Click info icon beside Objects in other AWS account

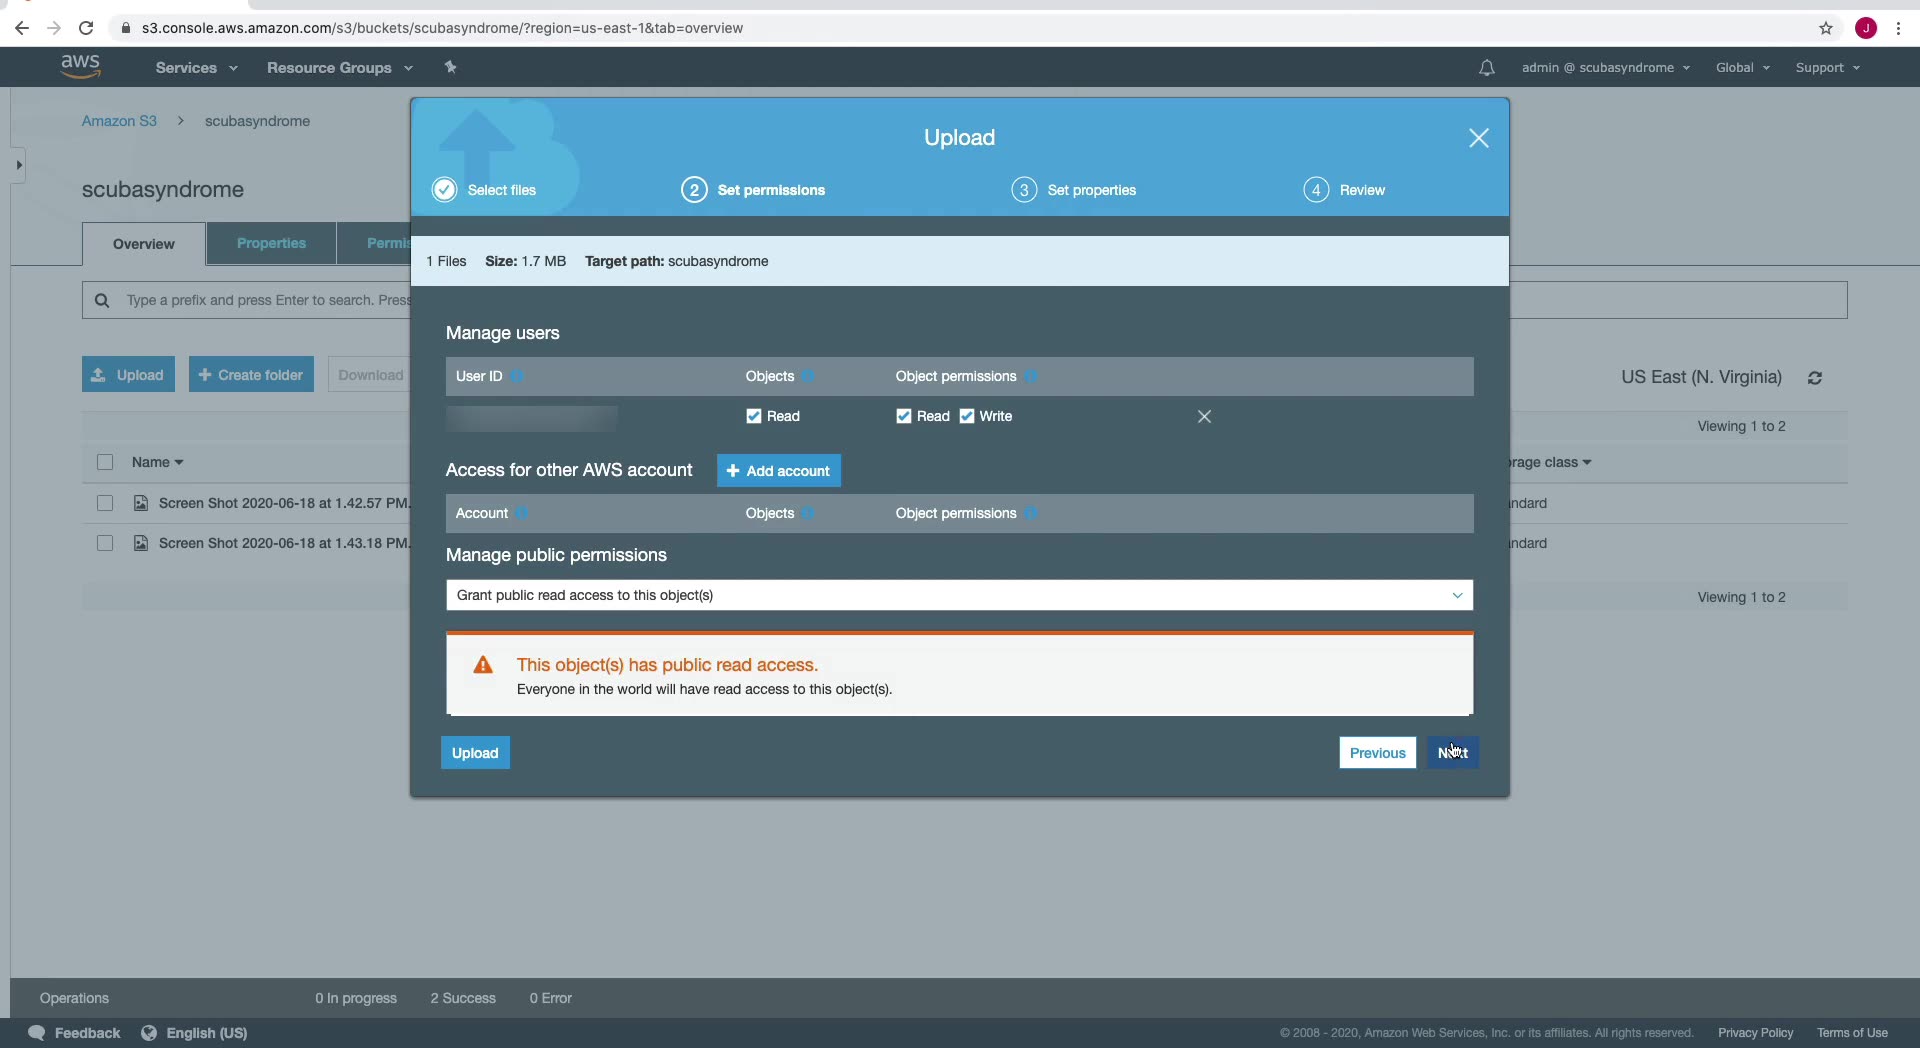(x=808, y=513)
